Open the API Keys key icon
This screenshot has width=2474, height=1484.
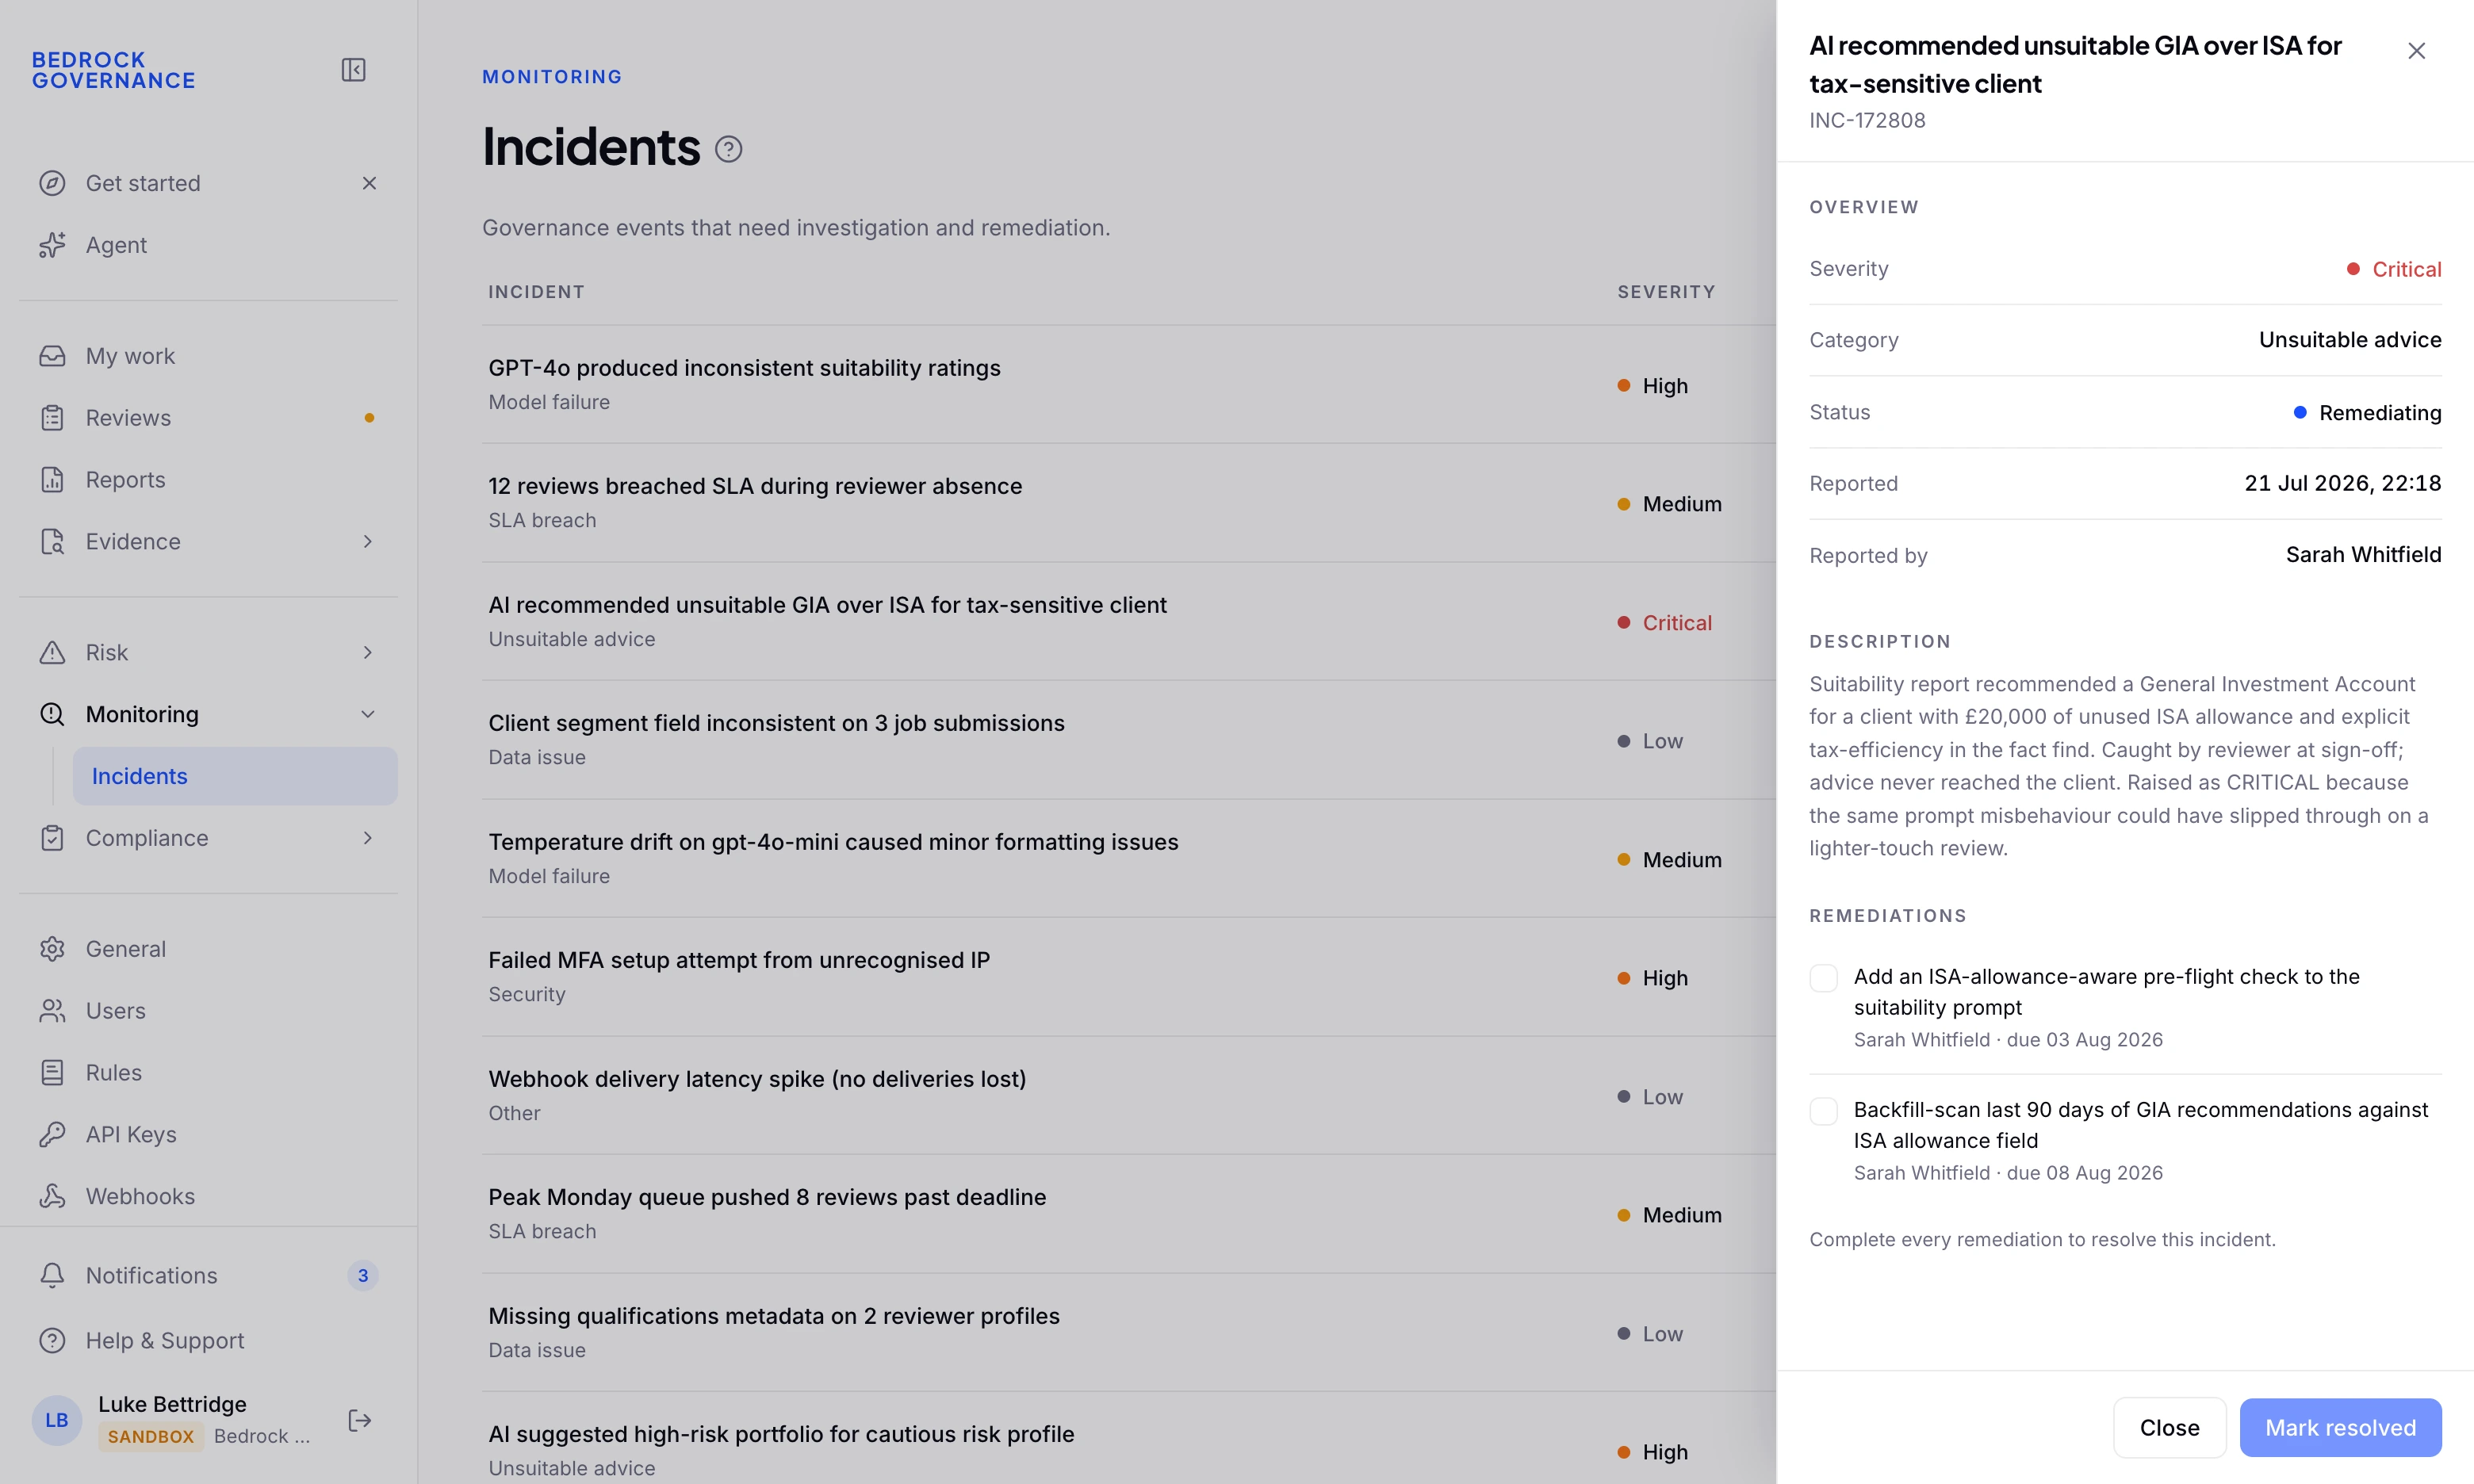click(x=52, y=1134)
